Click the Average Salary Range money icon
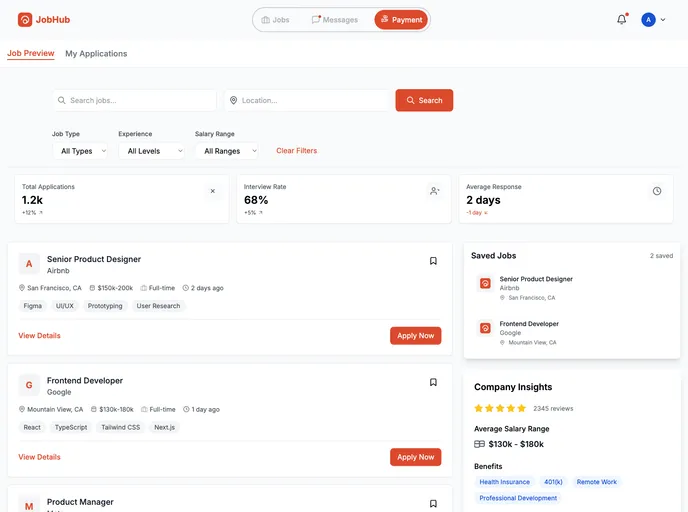The height and width of the screenshot is (512, 688). pyautogui.click(x=479, y=444)
